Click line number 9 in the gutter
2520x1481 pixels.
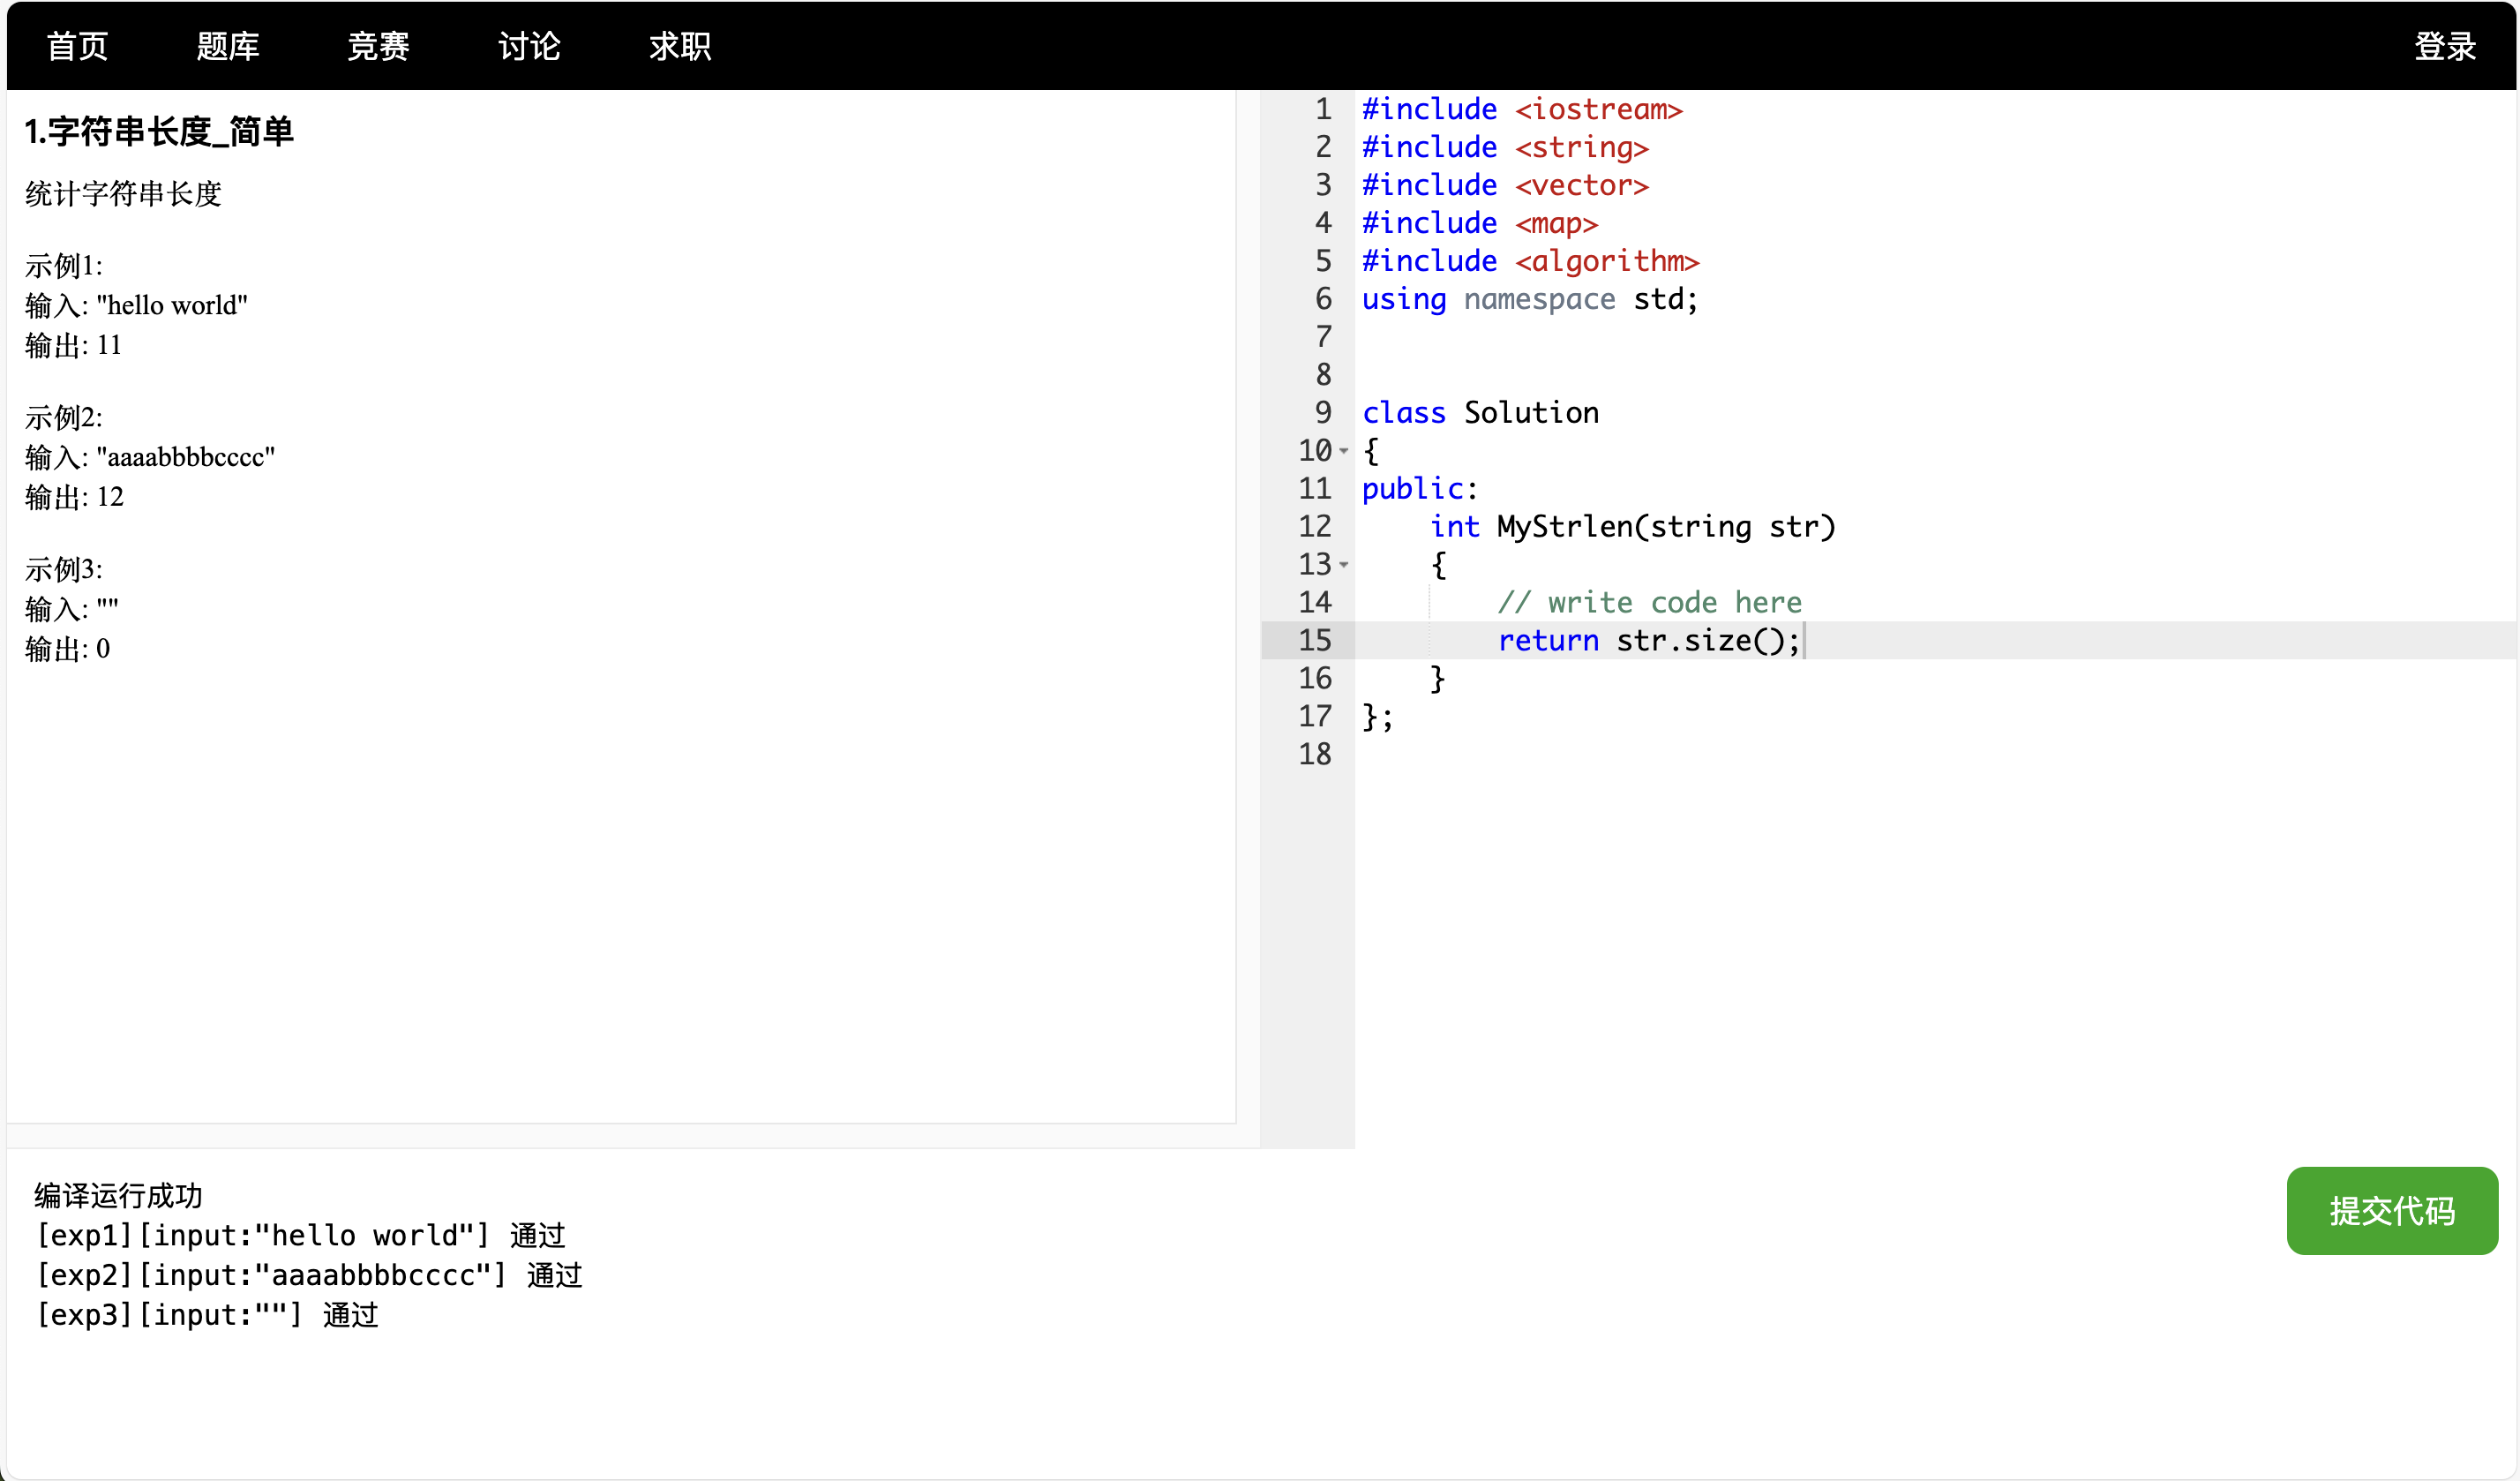[1322, 412]
